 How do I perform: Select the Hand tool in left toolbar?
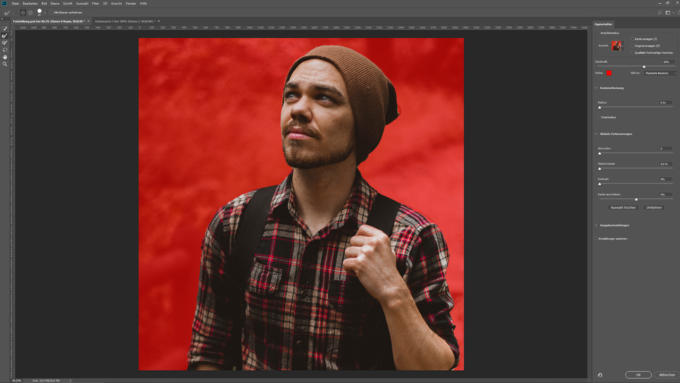(x=5, y=57)
